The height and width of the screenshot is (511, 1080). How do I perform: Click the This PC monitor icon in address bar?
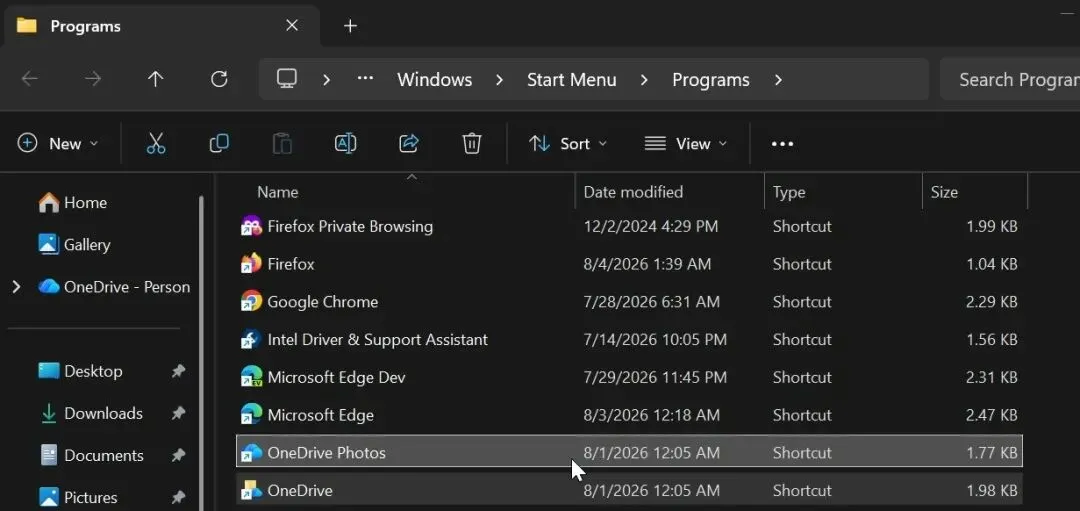pyautogui.click(x=287, y=79)
